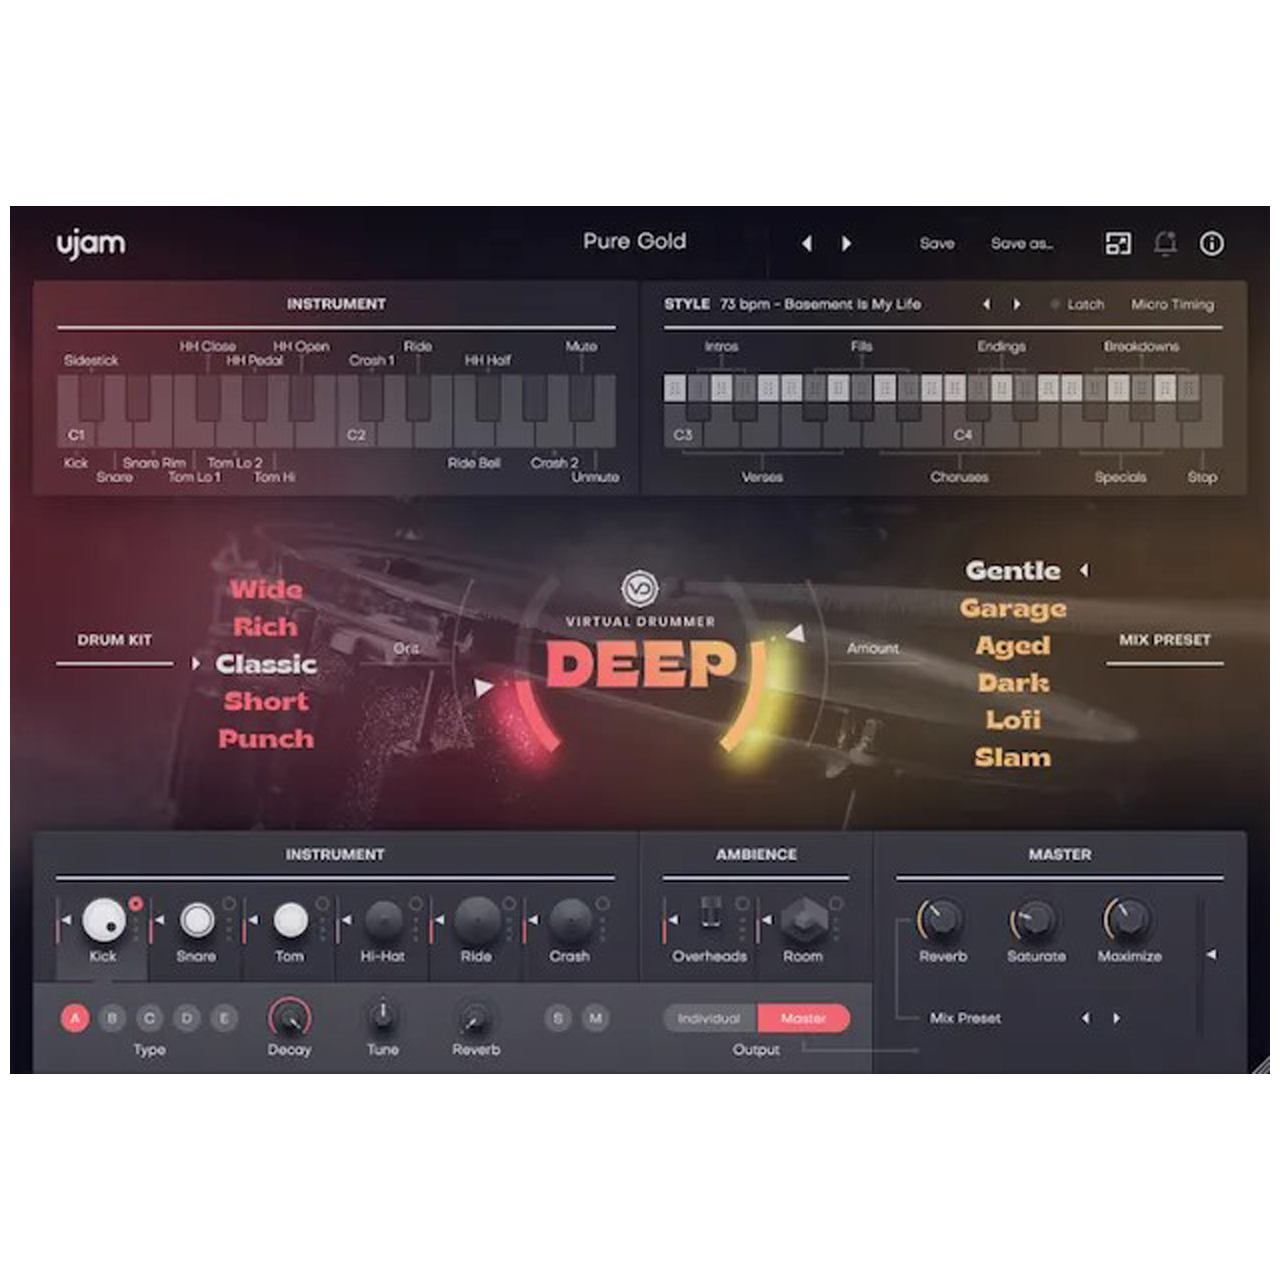Advance to next Mix Preset arrow
This screenshot has height=1280, width=1280.
pyautogui.click(x=1117, y=1018)
